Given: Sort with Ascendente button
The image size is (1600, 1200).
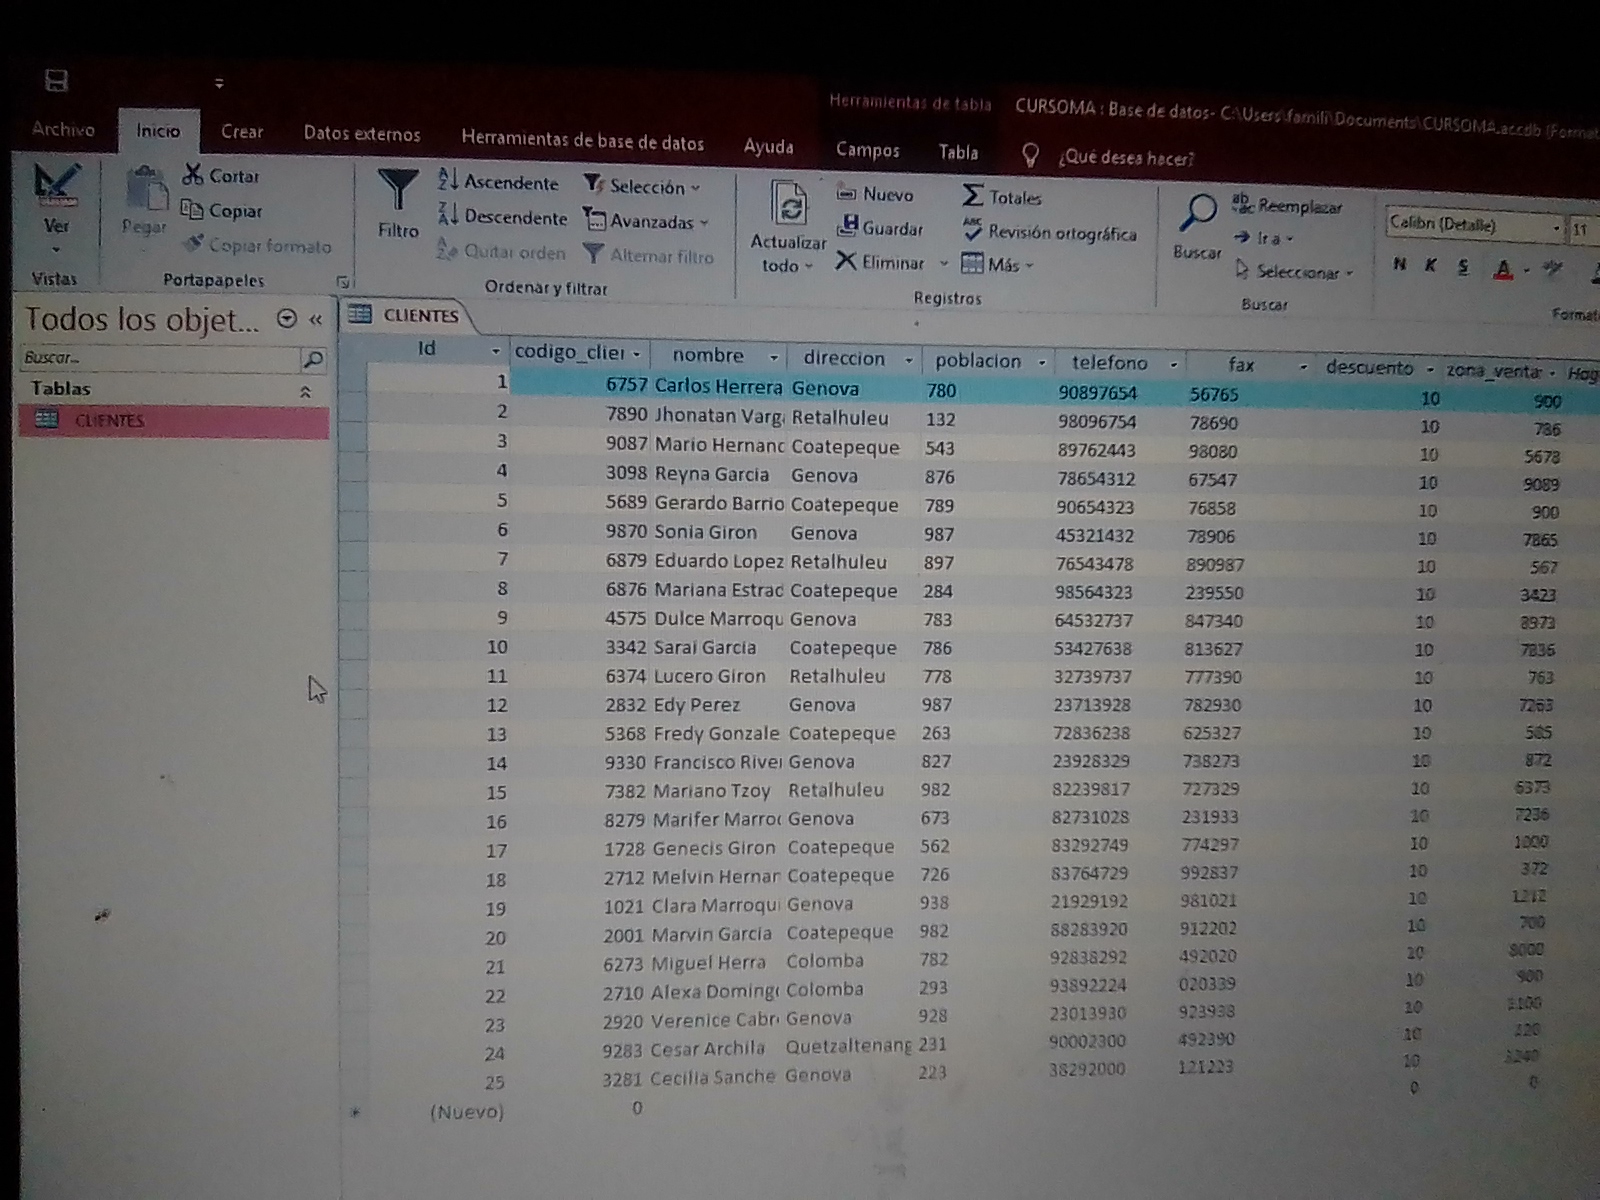Looking at the screenshot, I should pyautogui.click(x=498, y=182).
